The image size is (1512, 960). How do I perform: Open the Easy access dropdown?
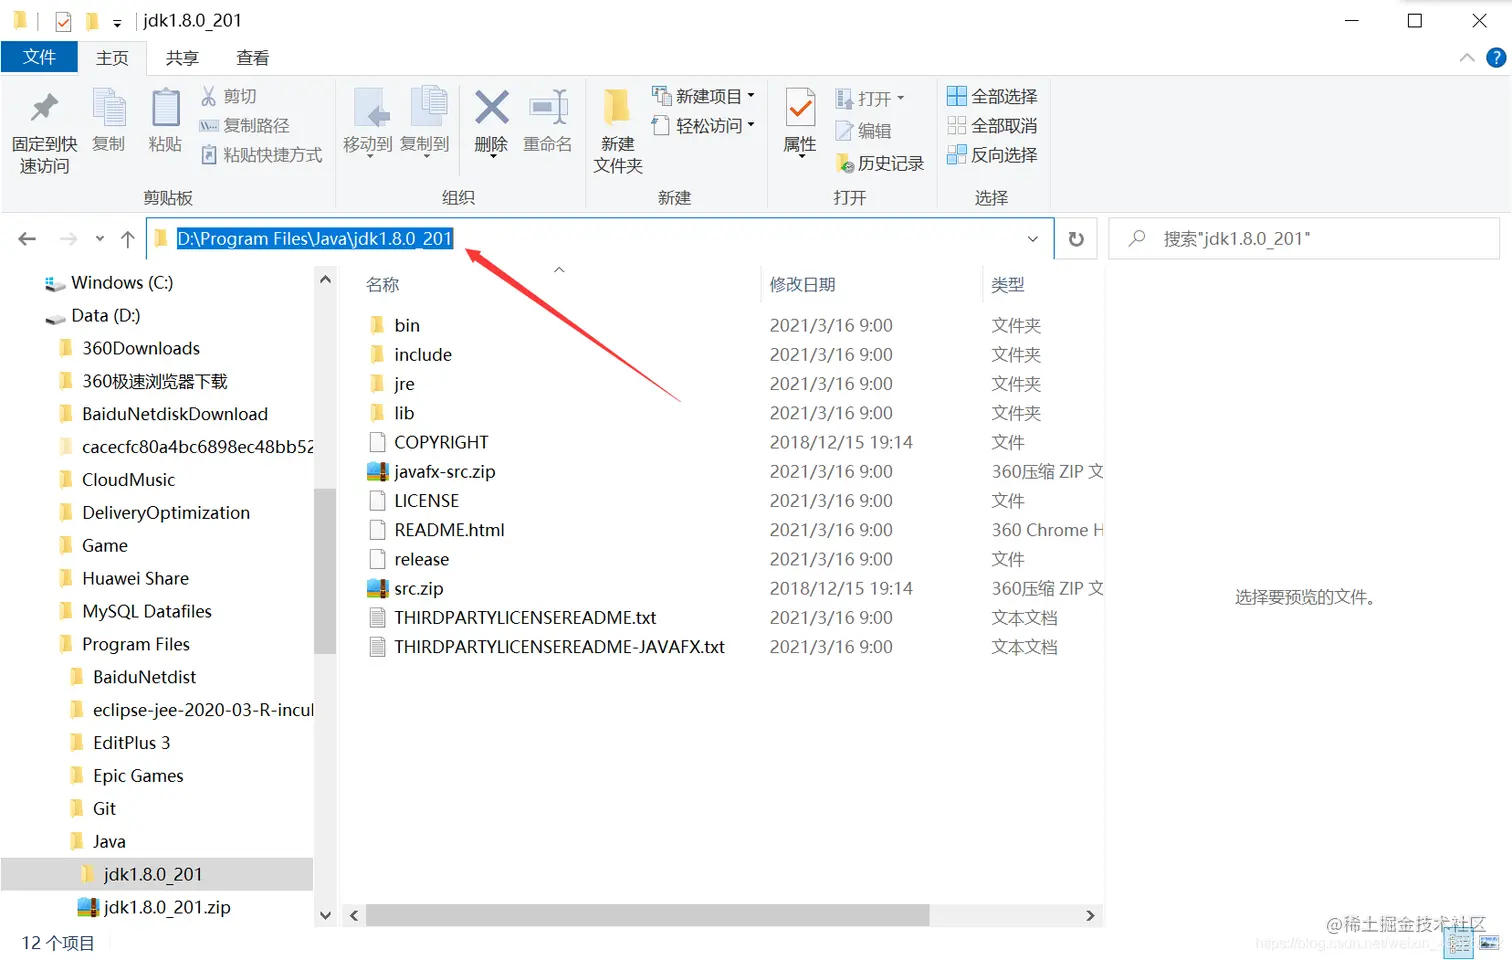(x=751, y=126)
